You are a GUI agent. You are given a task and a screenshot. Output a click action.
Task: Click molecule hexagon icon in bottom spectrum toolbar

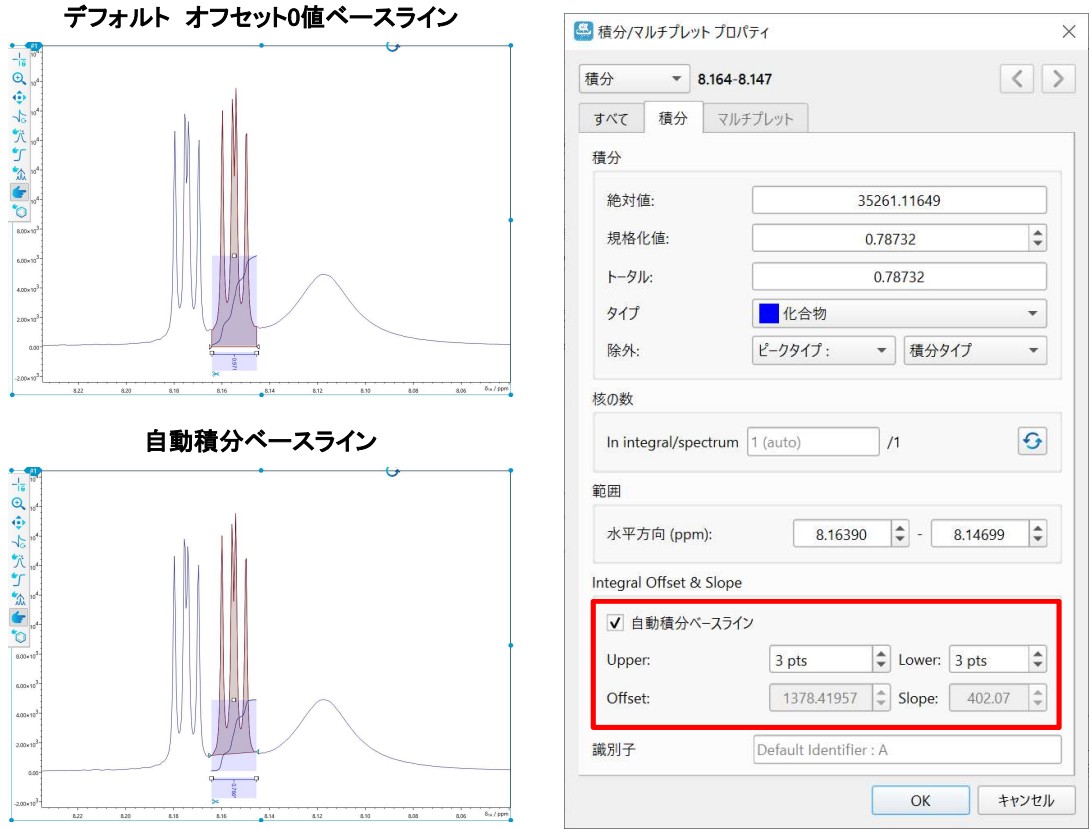(x=19, y=636)
